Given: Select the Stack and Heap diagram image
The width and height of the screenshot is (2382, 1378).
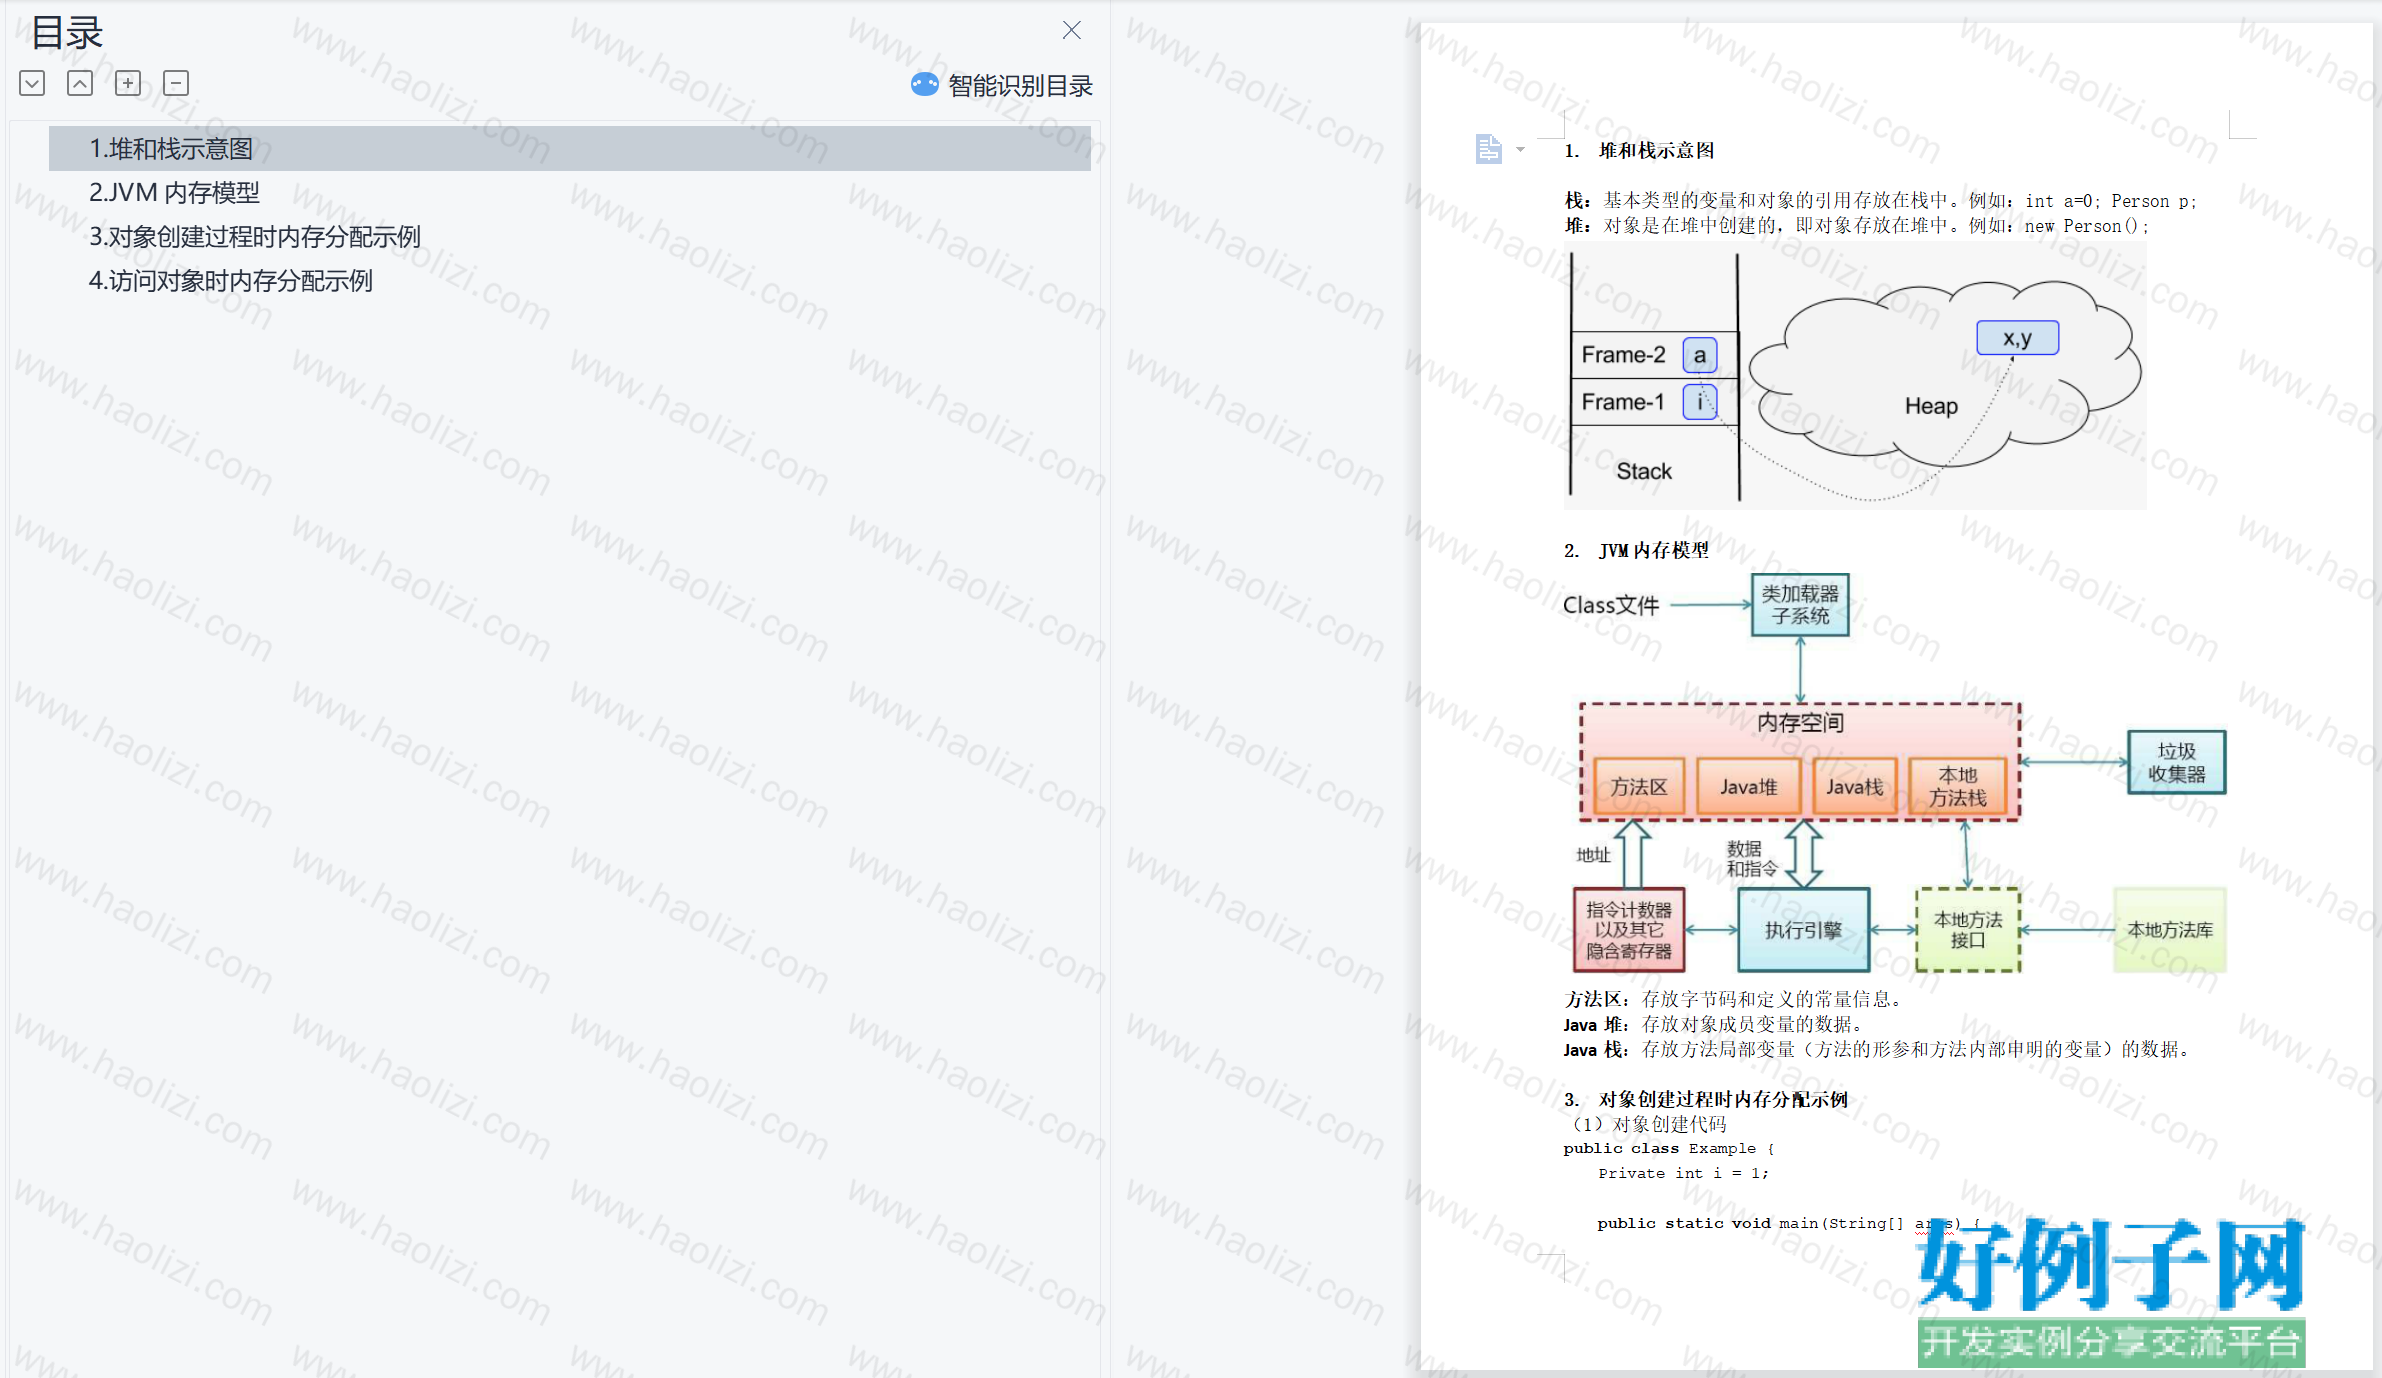Looking at the screenshot, I should pos(1856,377).
